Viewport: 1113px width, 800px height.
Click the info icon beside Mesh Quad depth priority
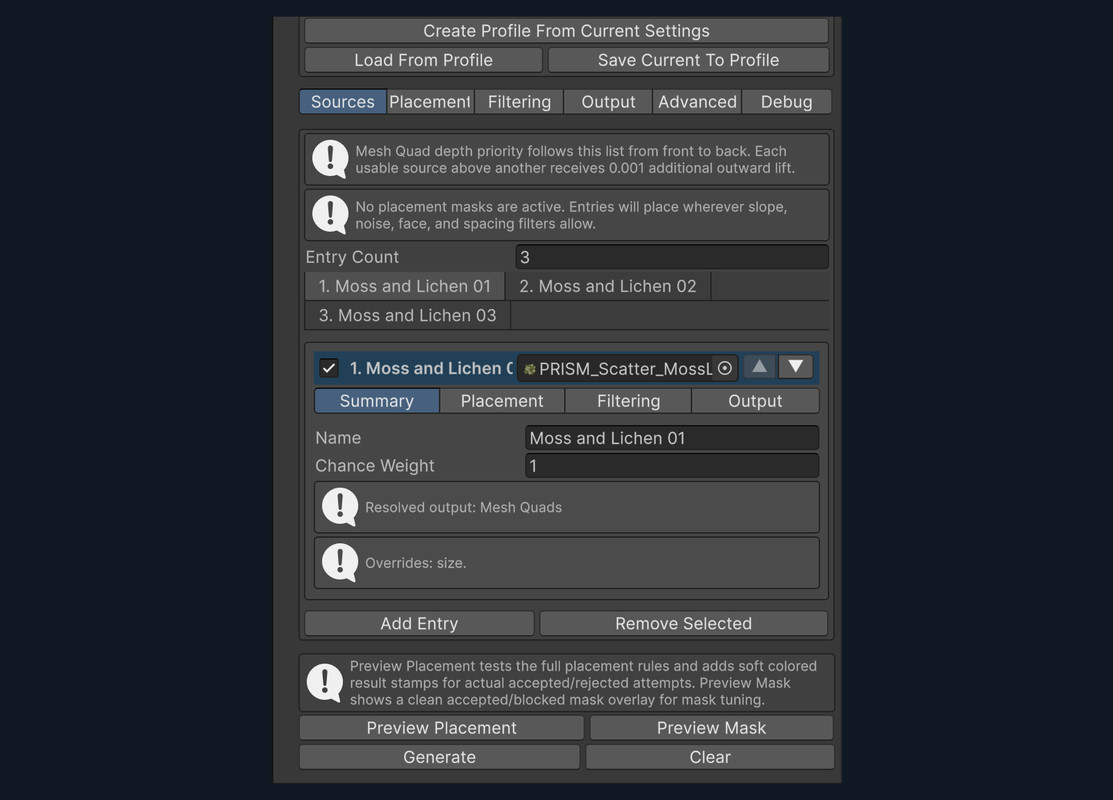click(x=330, y=159)
